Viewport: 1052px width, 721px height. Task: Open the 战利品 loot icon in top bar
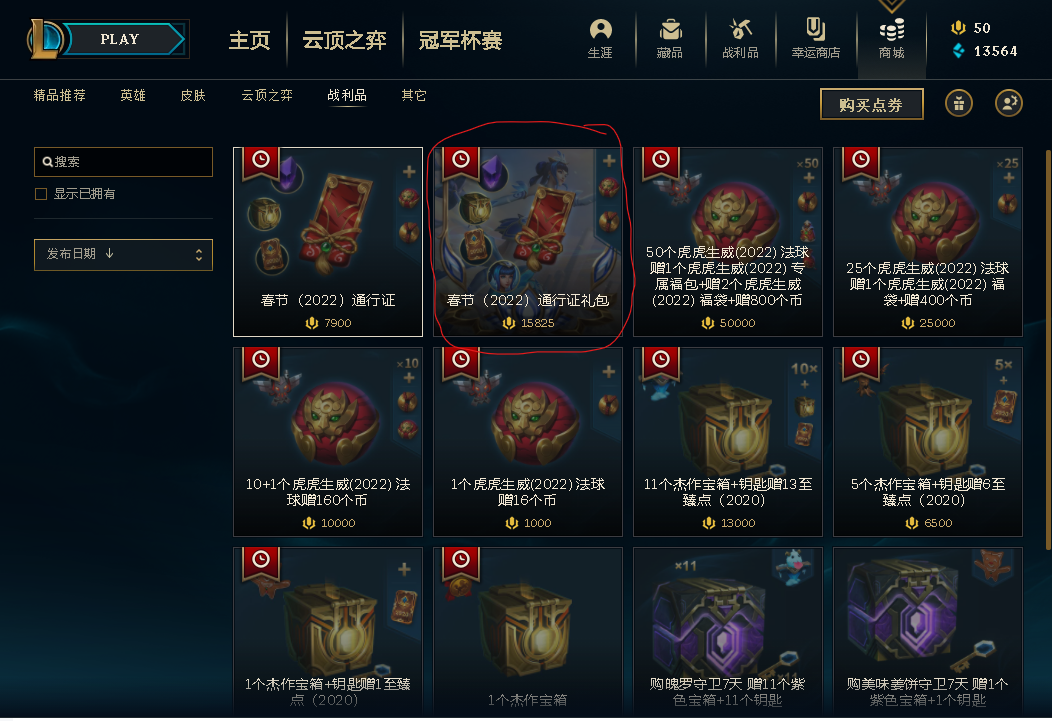pyautogui.click(x=740, y=39)
